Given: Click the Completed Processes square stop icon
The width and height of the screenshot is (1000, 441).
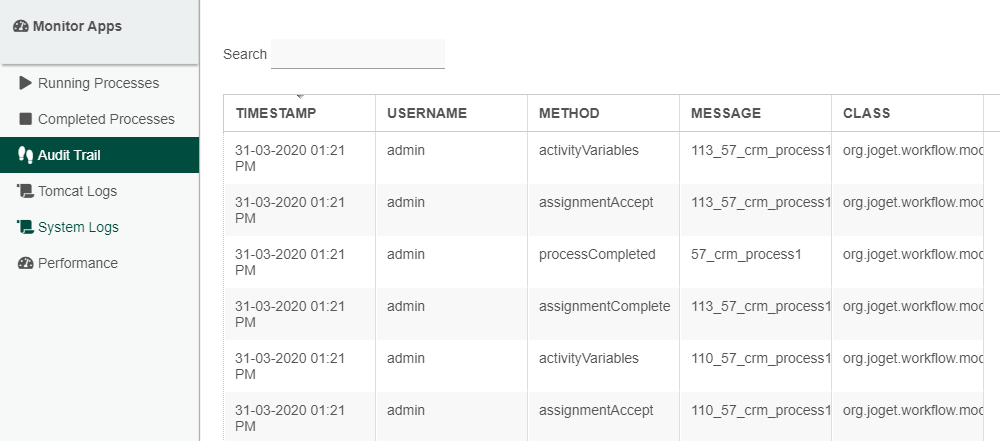Looking at the screenshot, I should pos(26,119).
